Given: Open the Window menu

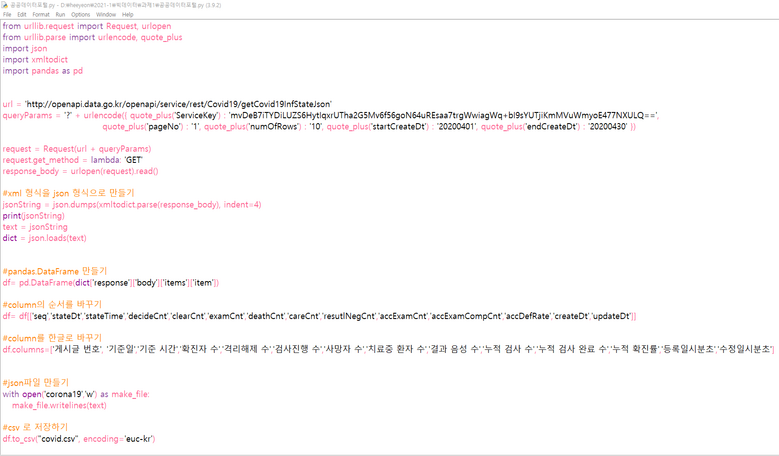Looking at the screenshot, I should pos(106,15).
